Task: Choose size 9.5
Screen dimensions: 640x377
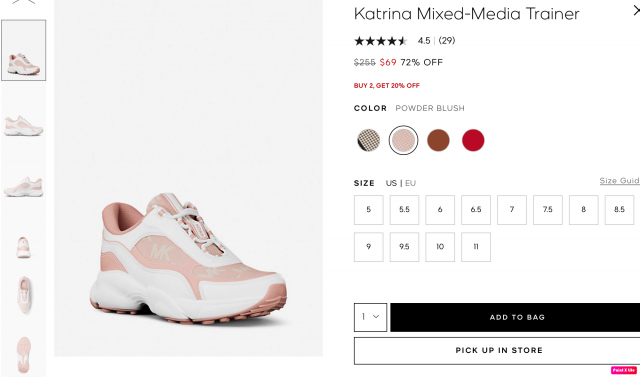Action: click(404, 247)
